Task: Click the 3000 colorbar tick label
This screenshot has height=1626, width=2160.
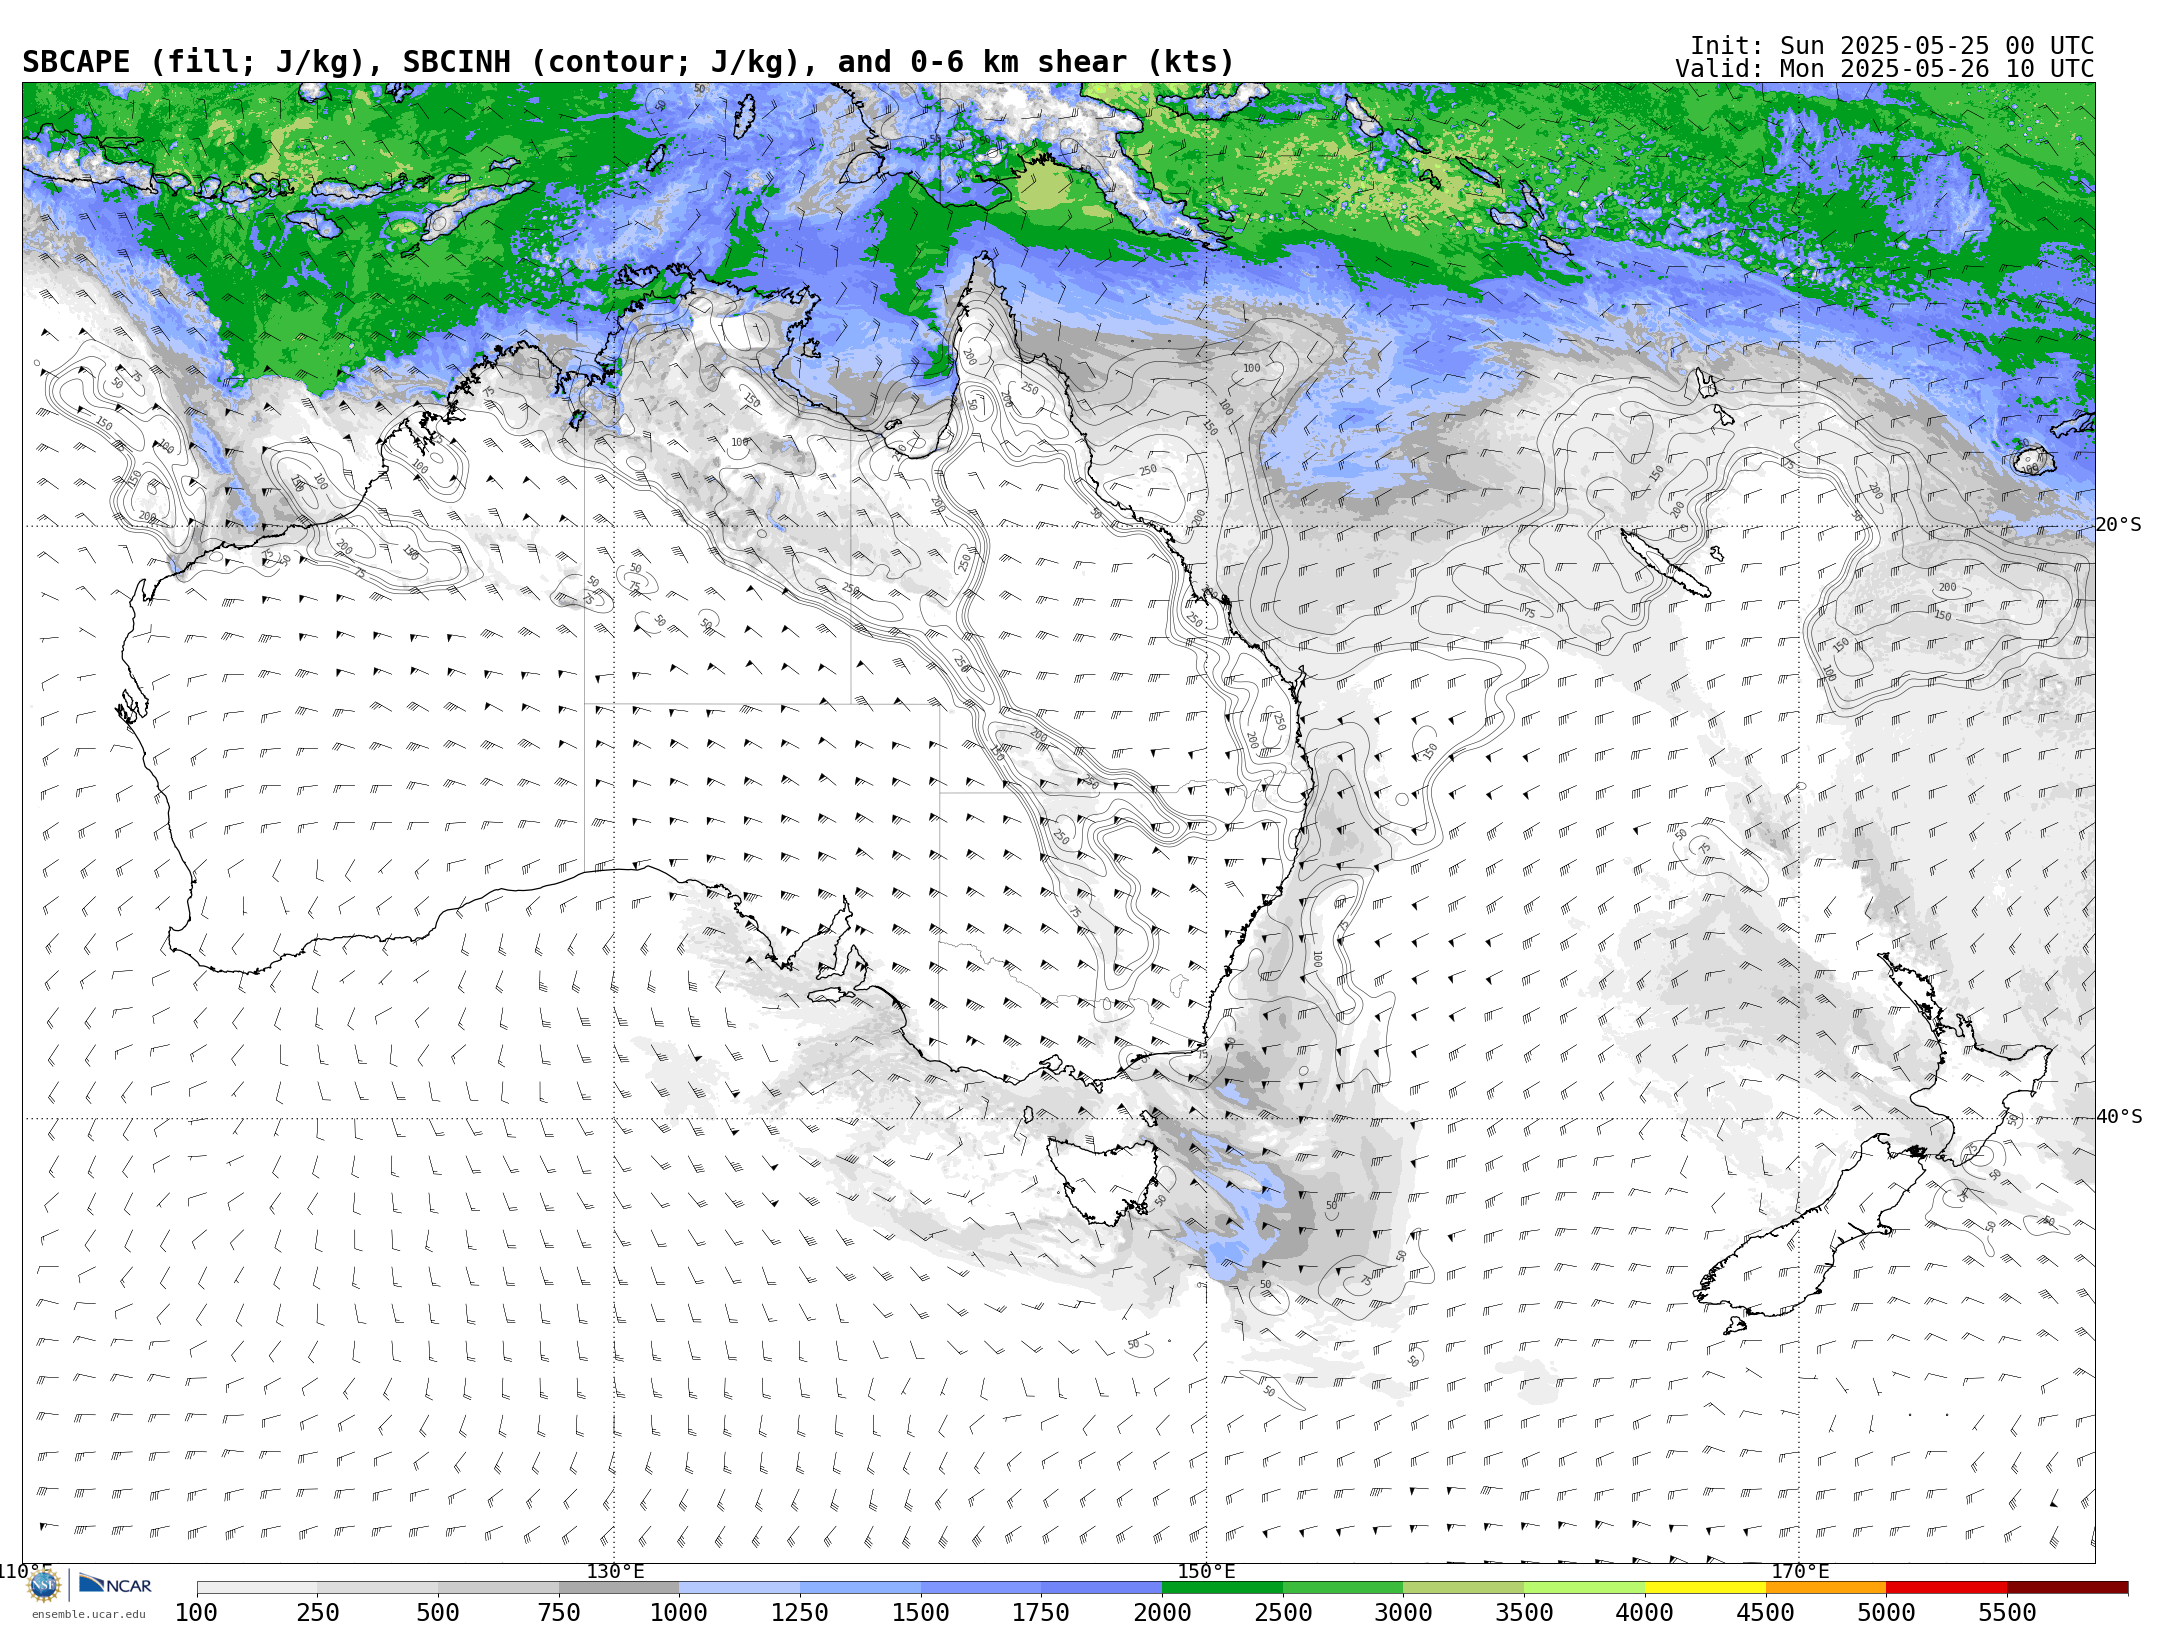Action: 1404,1613
